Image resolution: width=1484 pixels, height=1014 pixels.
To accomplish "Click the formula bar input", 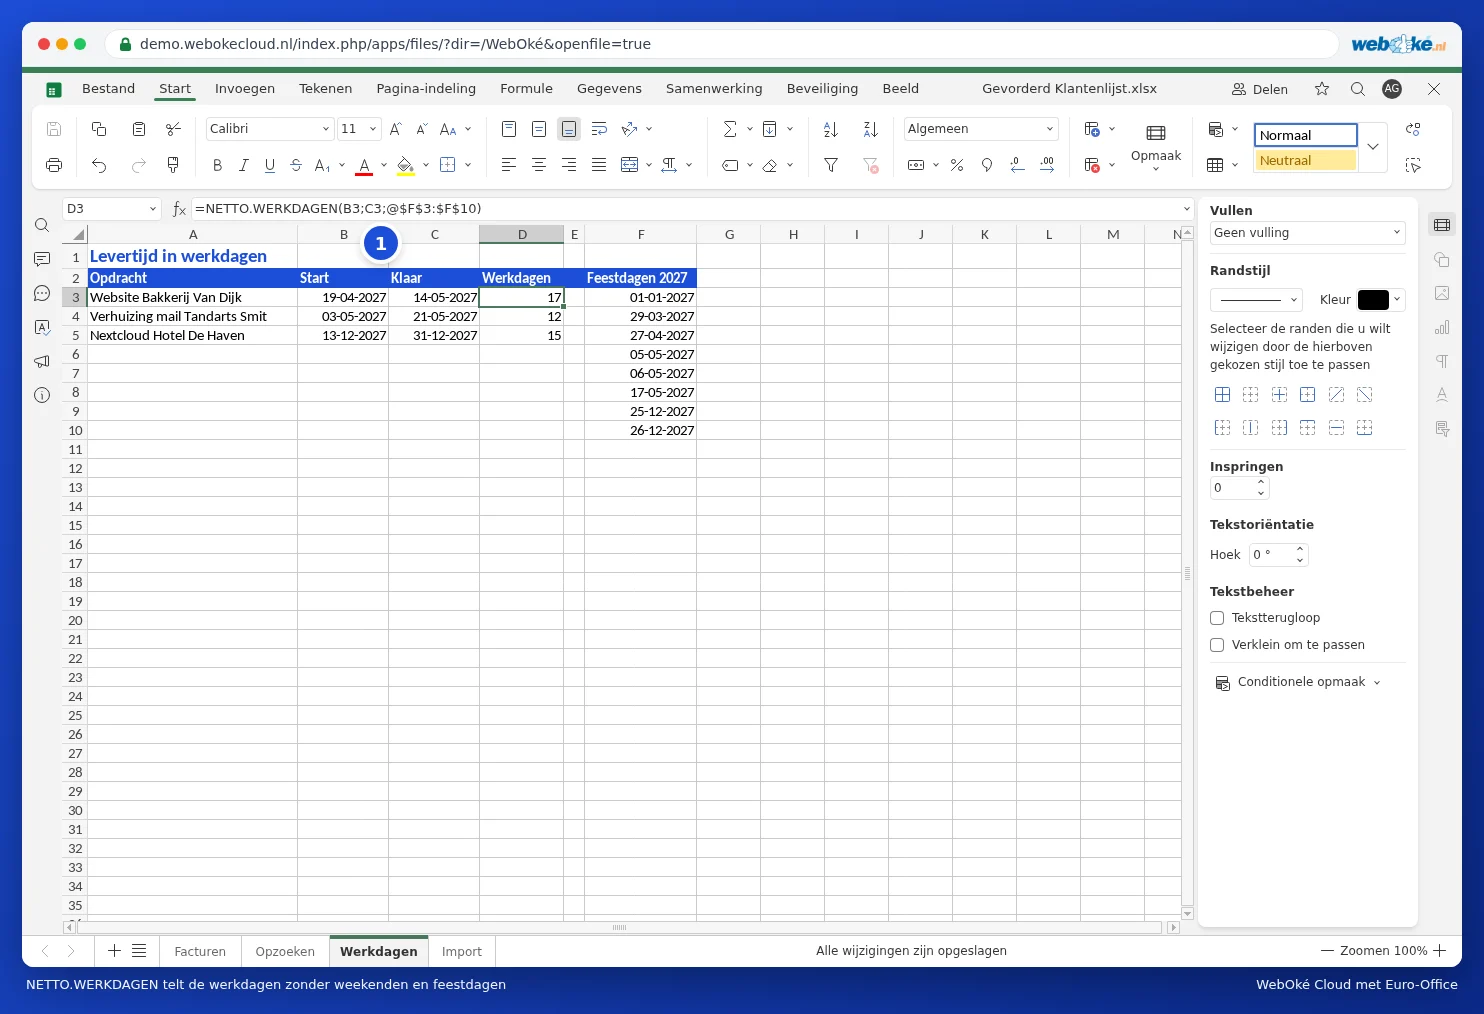I will (685, 209).
